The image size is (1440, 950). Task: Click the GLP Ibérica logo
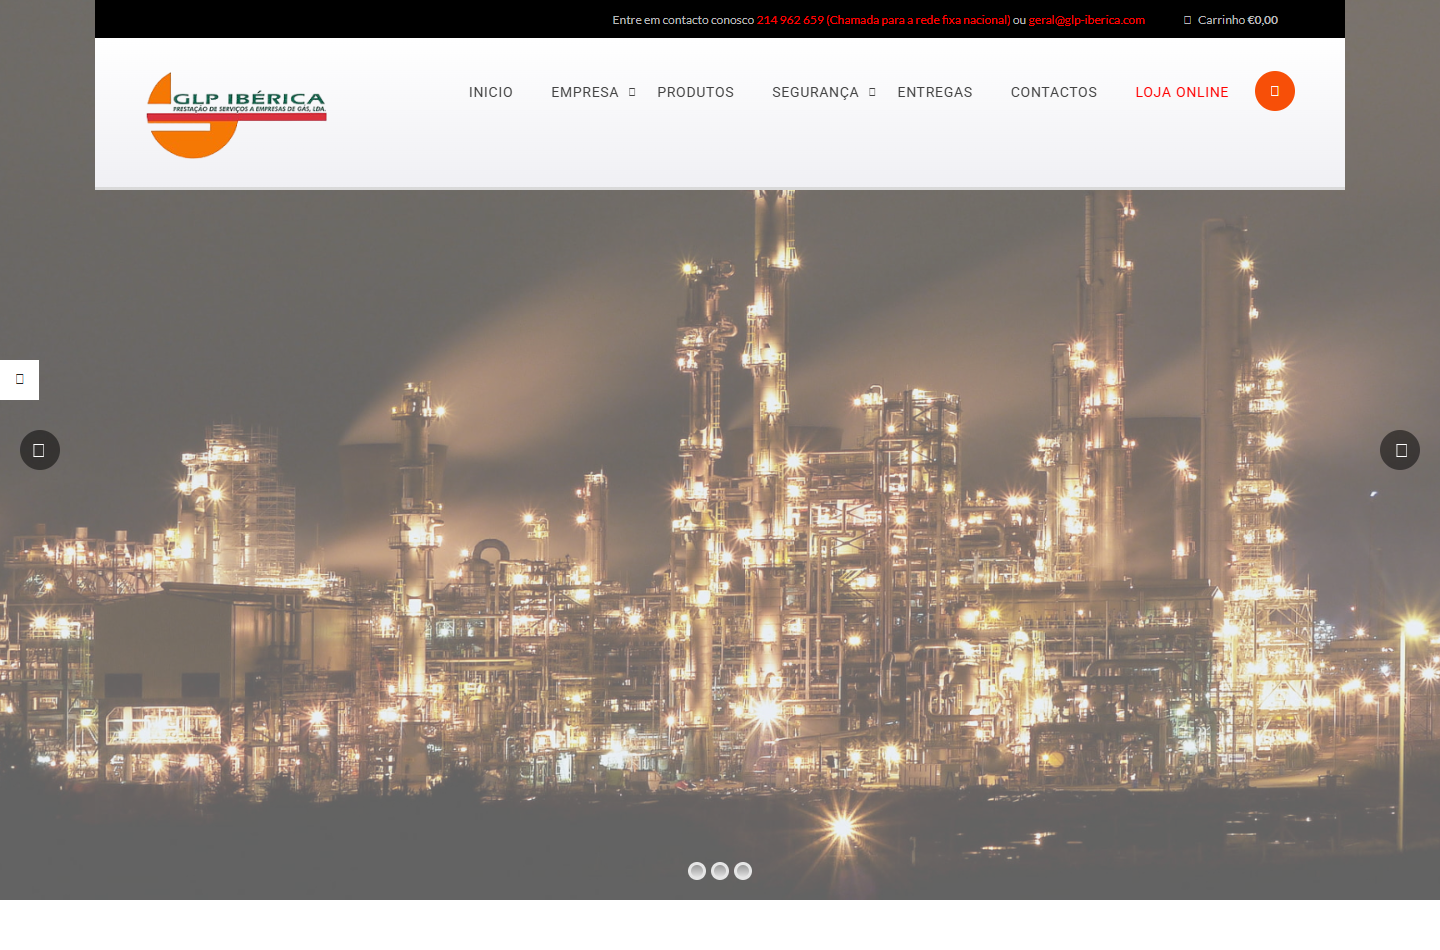click(236, 115)
